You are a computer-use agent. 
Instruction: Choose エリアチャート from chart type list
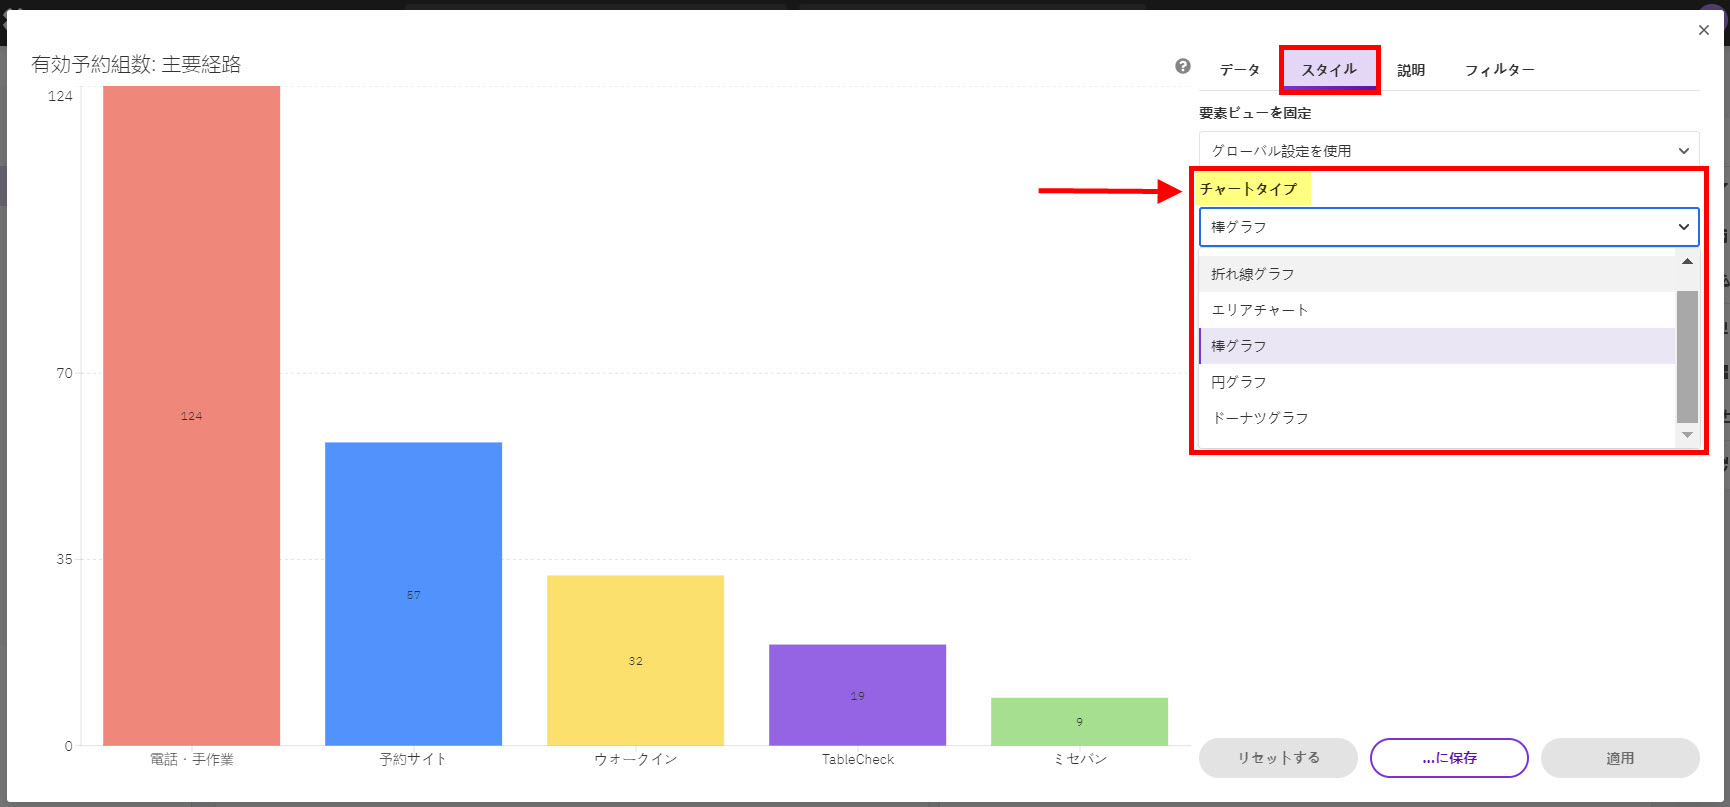point(1437,310)
